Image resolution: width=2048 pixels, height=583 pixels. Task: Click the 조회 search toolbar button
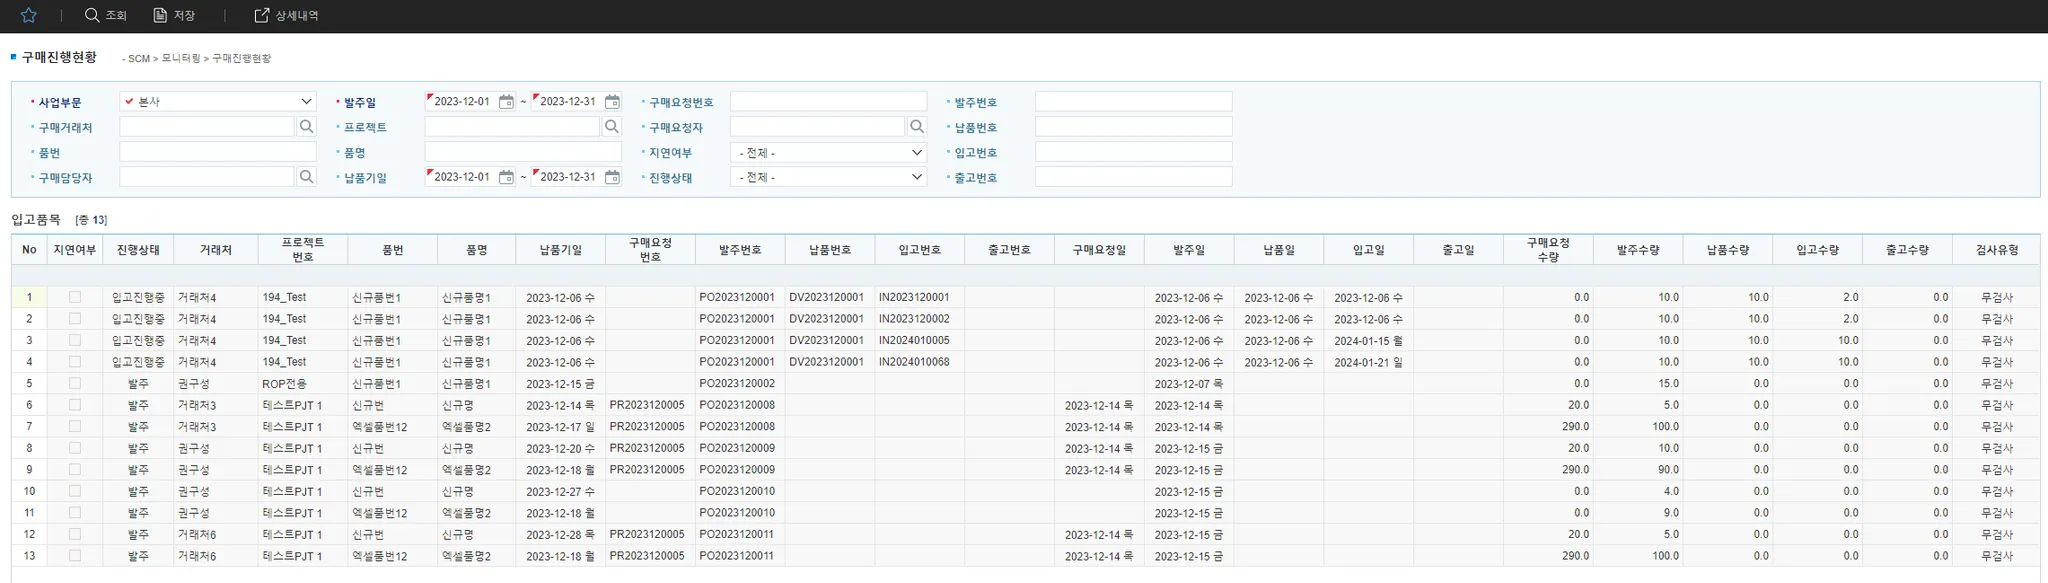point(106,15)
